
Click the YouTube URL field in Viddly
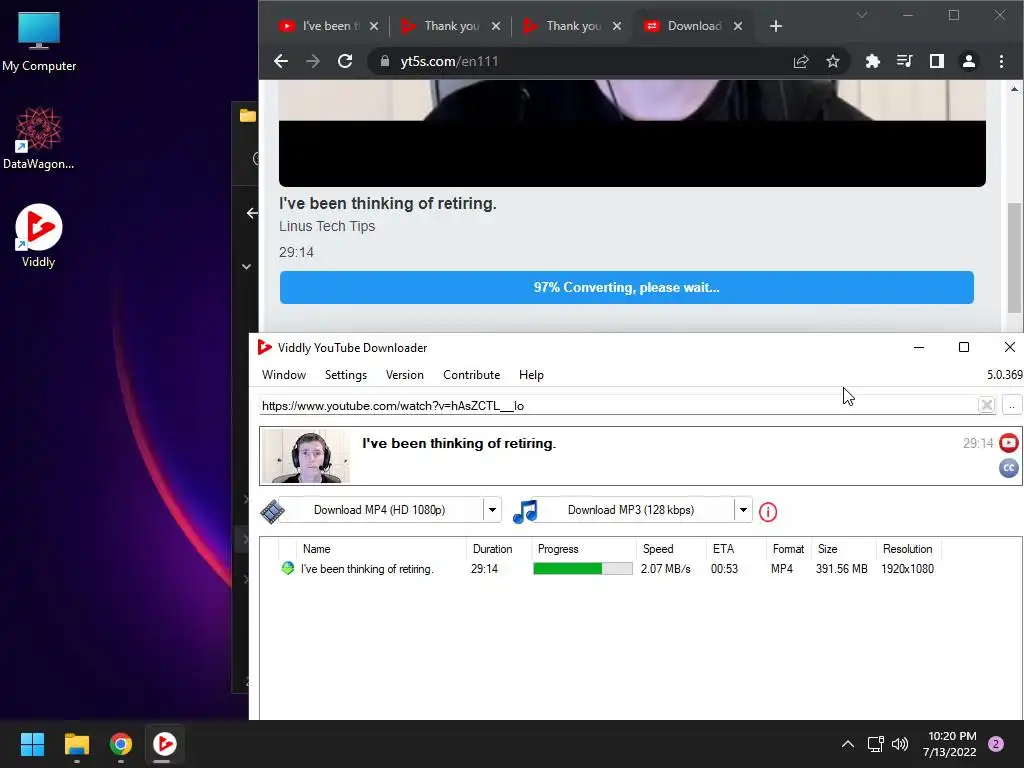pos(617,406)
